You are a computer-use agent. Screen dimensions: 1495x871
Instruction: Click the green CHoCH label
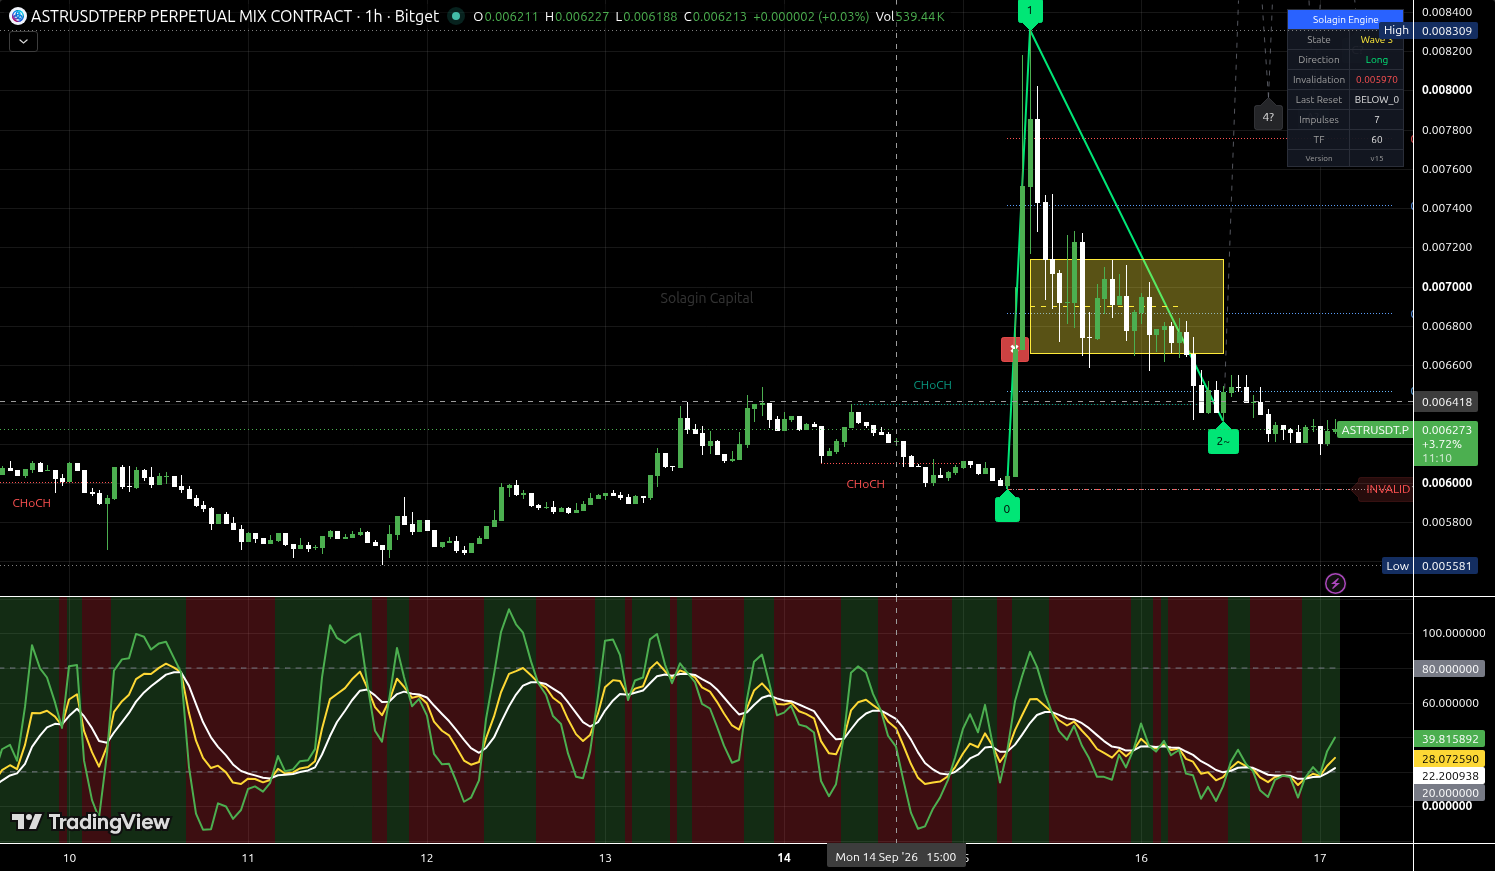tap(932, 385)
